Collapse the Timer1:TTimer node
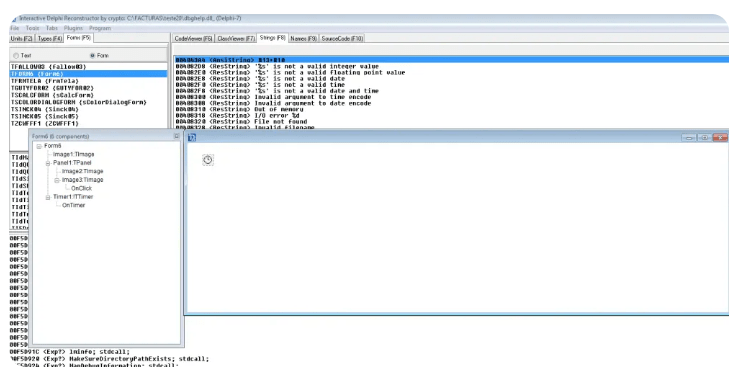 pos(48,197)
